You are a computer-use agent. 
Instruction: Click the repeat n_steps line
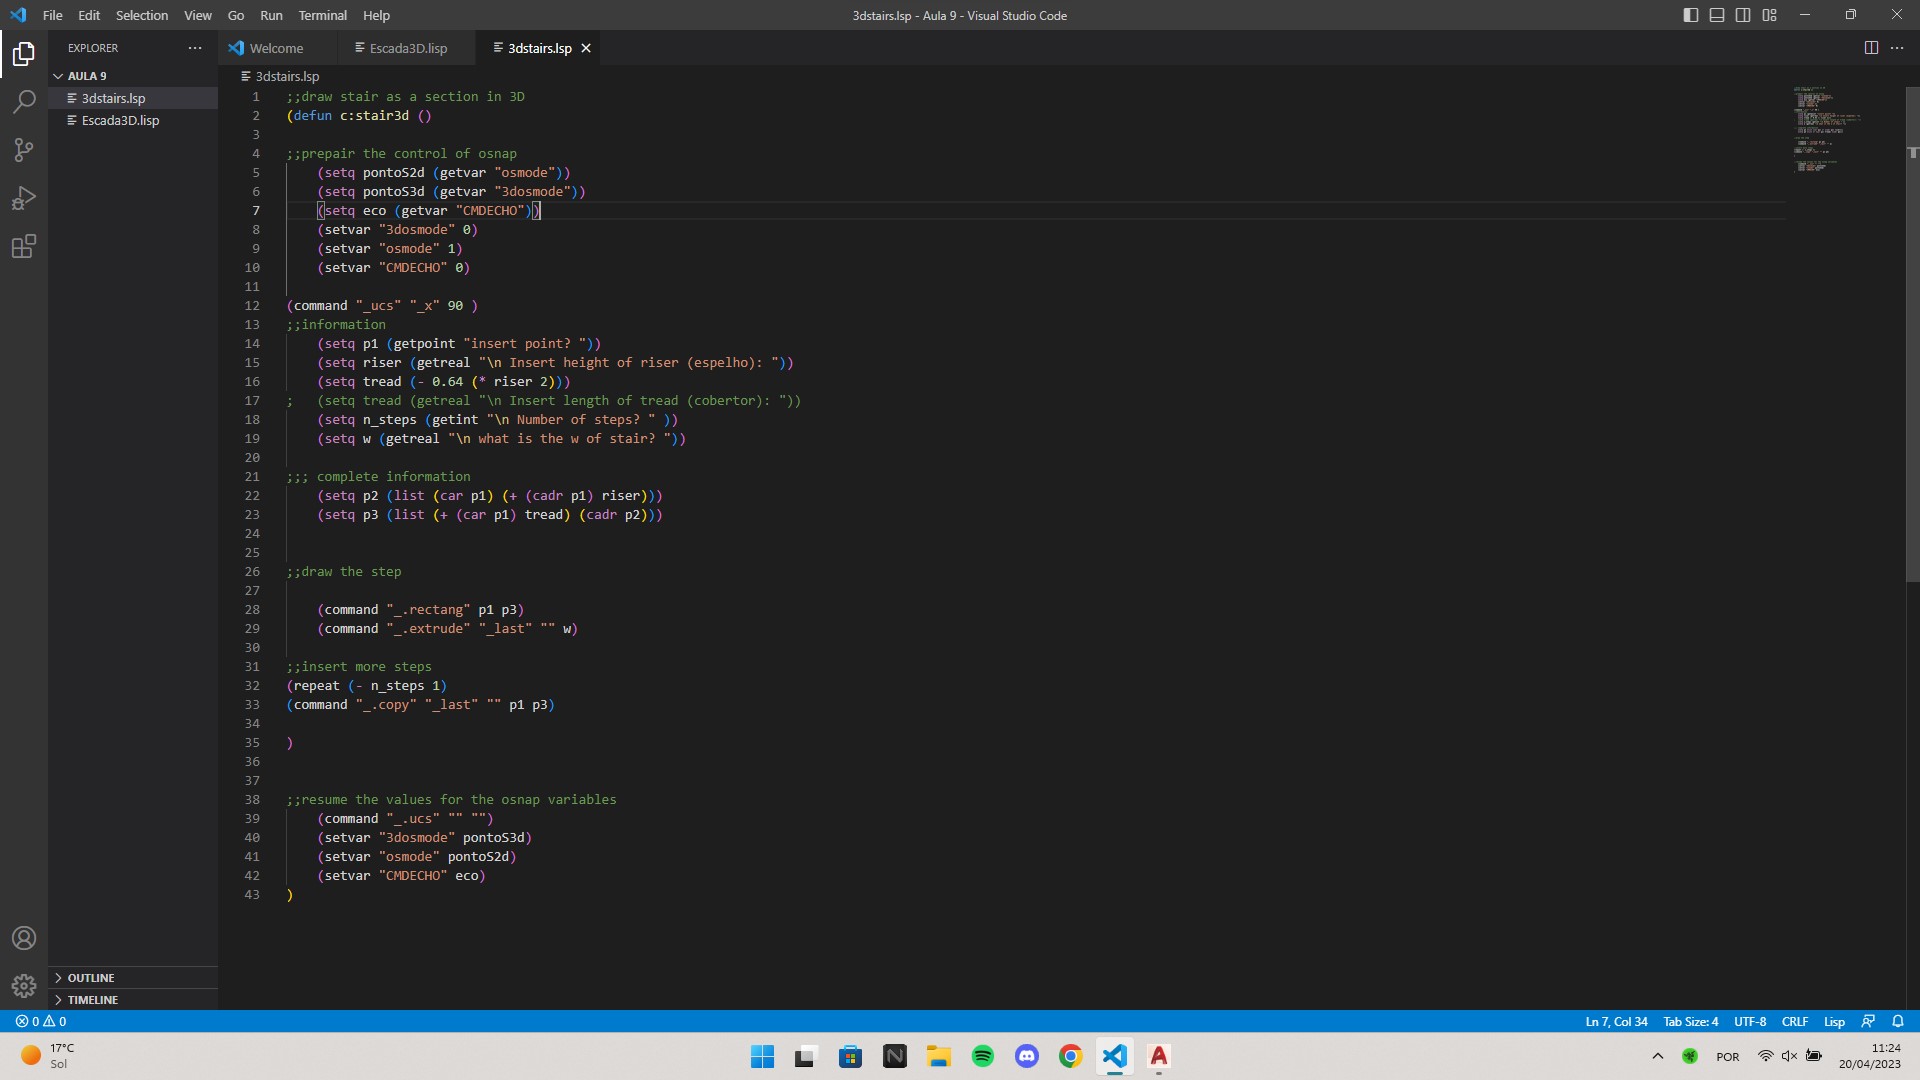coord(367,685)
